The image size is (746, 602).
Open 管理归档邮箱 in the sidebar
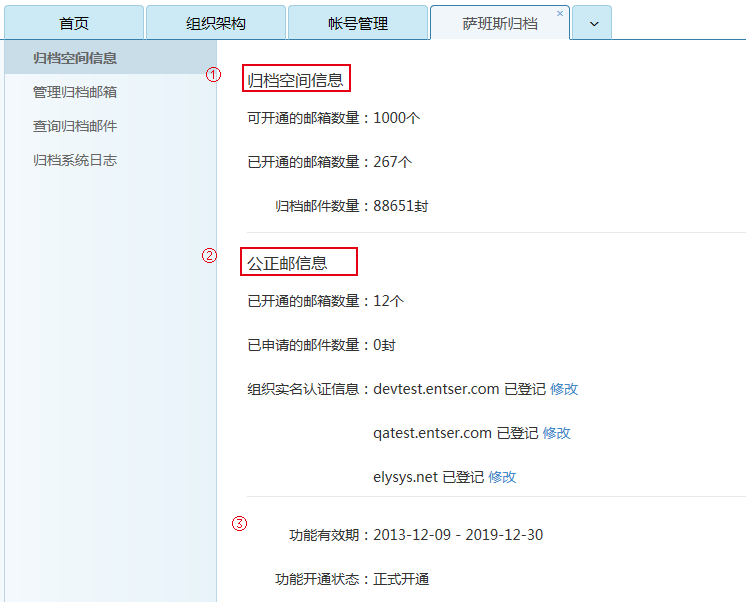pos(75,92)
